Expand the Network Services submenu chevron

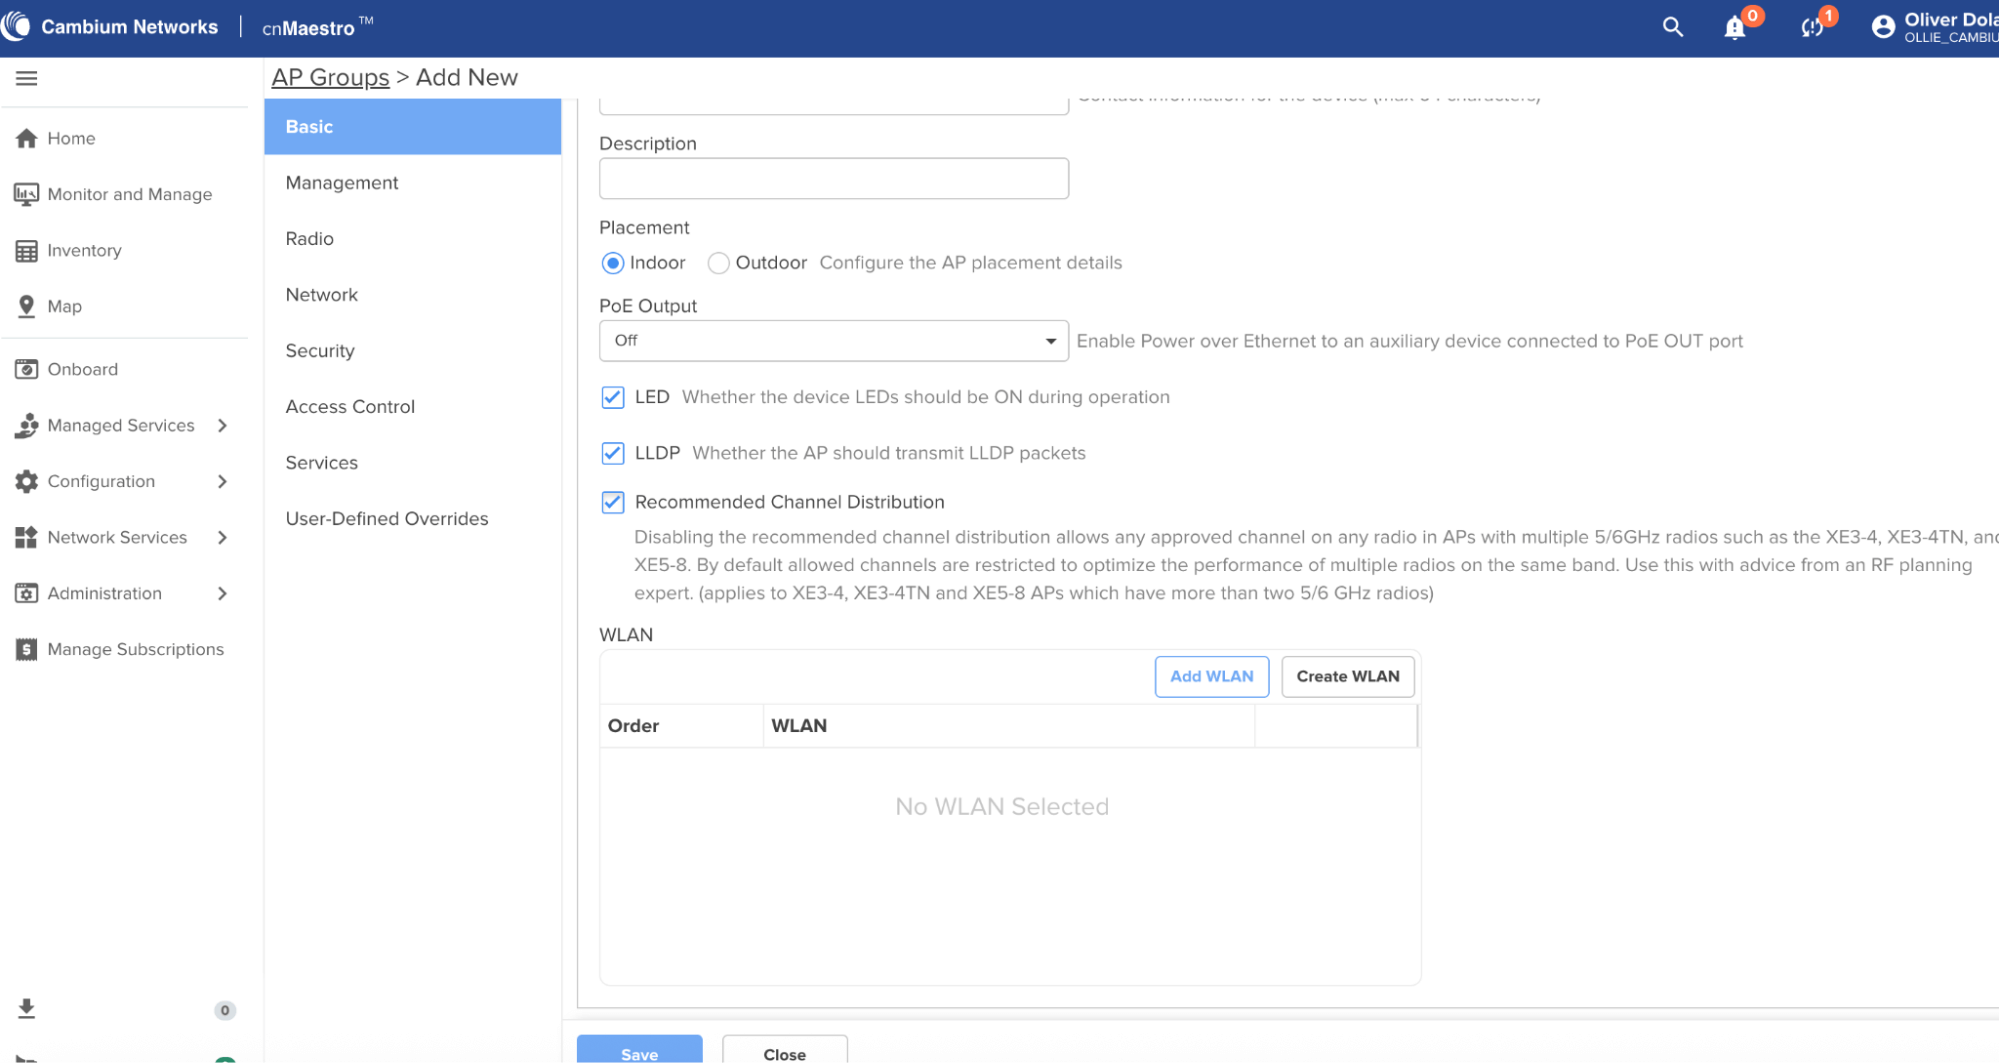pos(222,537)
